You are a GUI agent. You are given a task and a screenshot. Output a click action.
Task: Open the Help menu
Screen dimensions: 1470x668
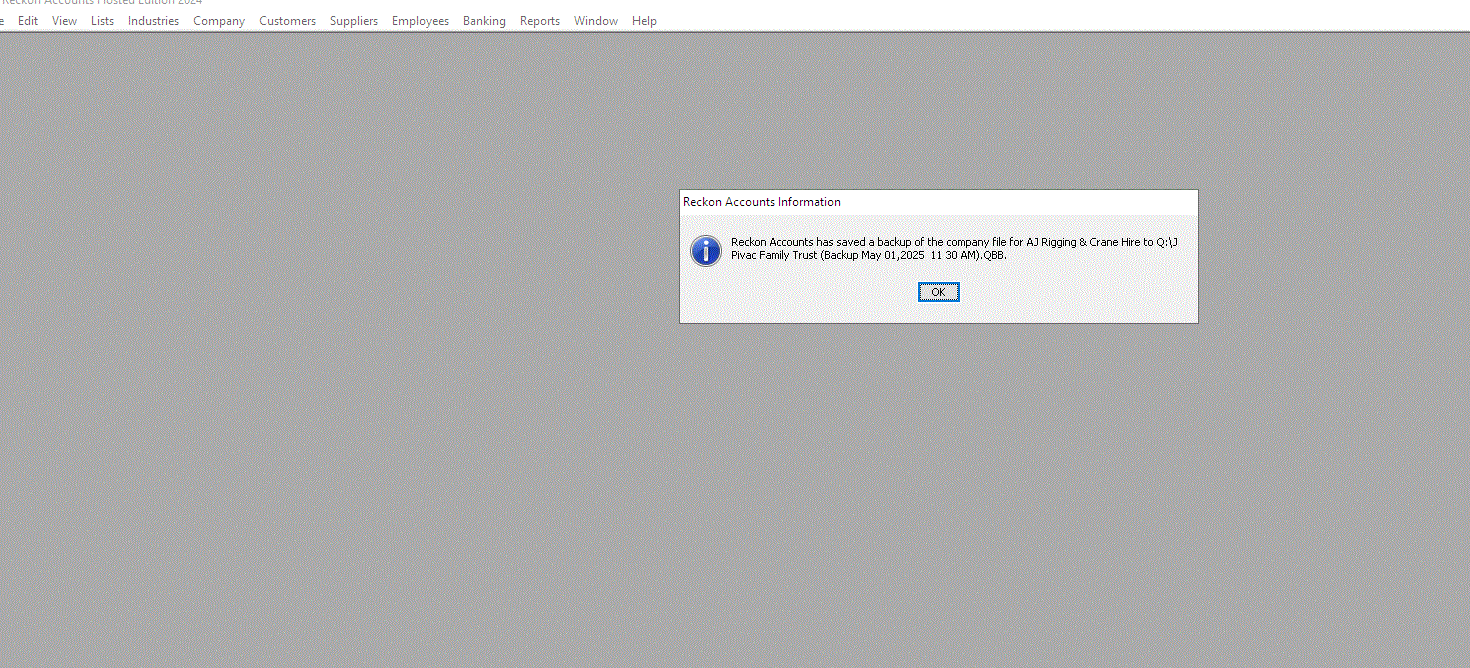tap(644, 21)
